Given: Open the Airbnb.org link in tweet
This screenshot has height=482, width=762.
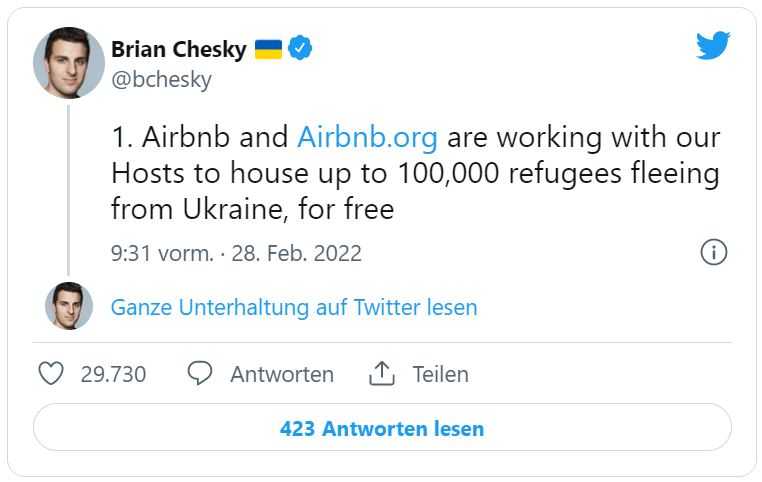Looking at the screenshot, I should [367, 137].
